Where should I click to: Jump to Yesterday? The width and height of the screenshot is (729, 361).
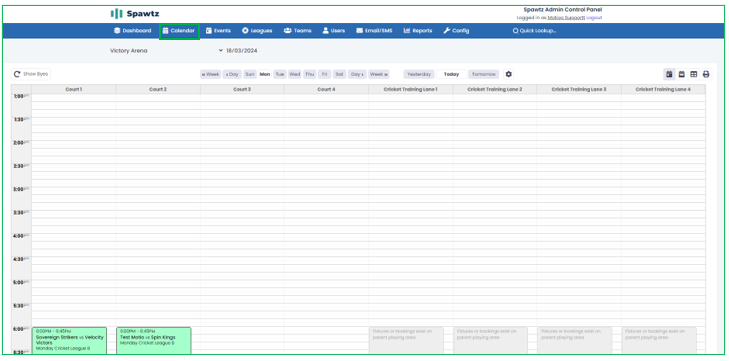[418, 74]
